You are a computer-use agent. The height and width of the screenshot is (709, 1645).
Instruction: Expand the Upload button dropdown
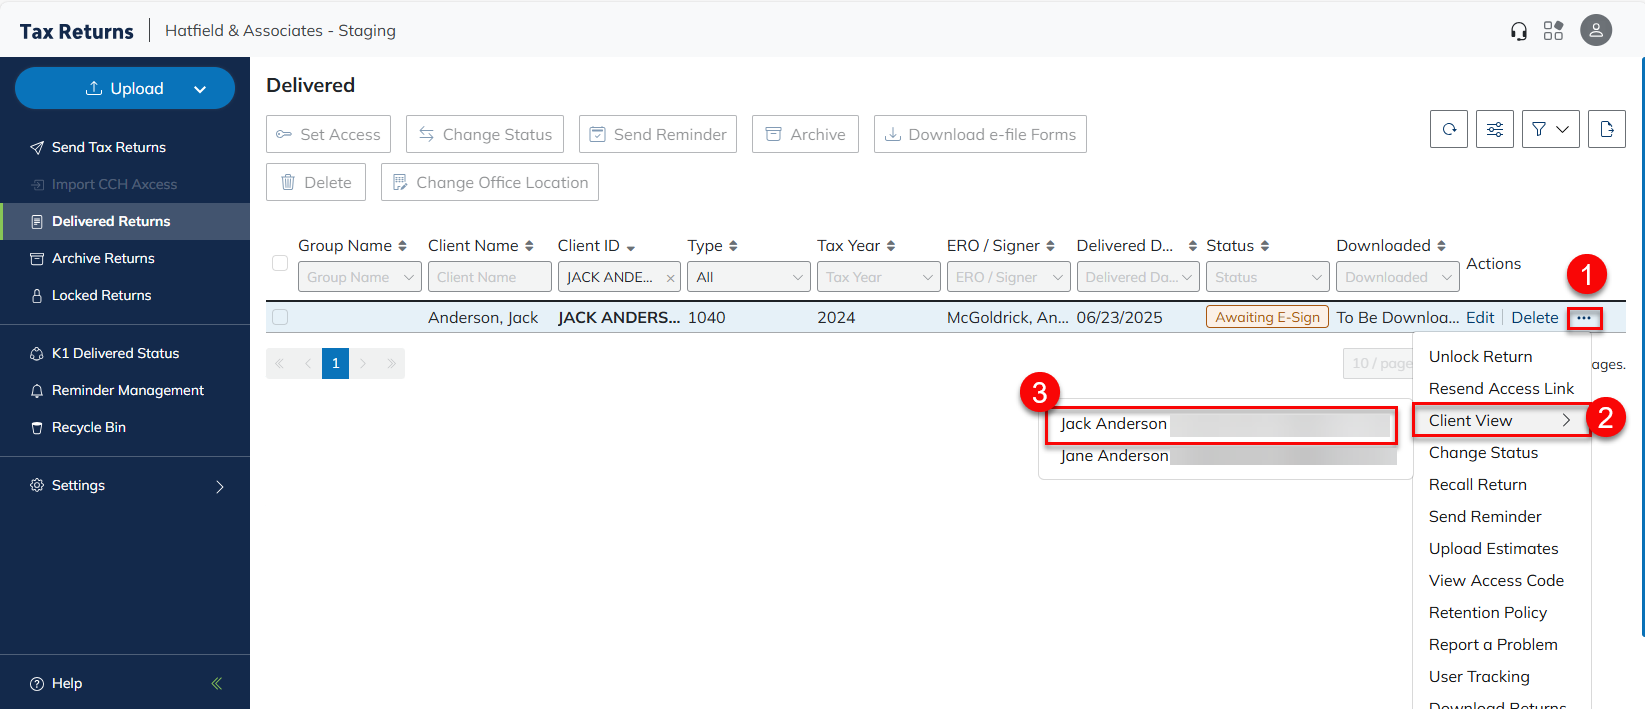(x=200, y=89)
